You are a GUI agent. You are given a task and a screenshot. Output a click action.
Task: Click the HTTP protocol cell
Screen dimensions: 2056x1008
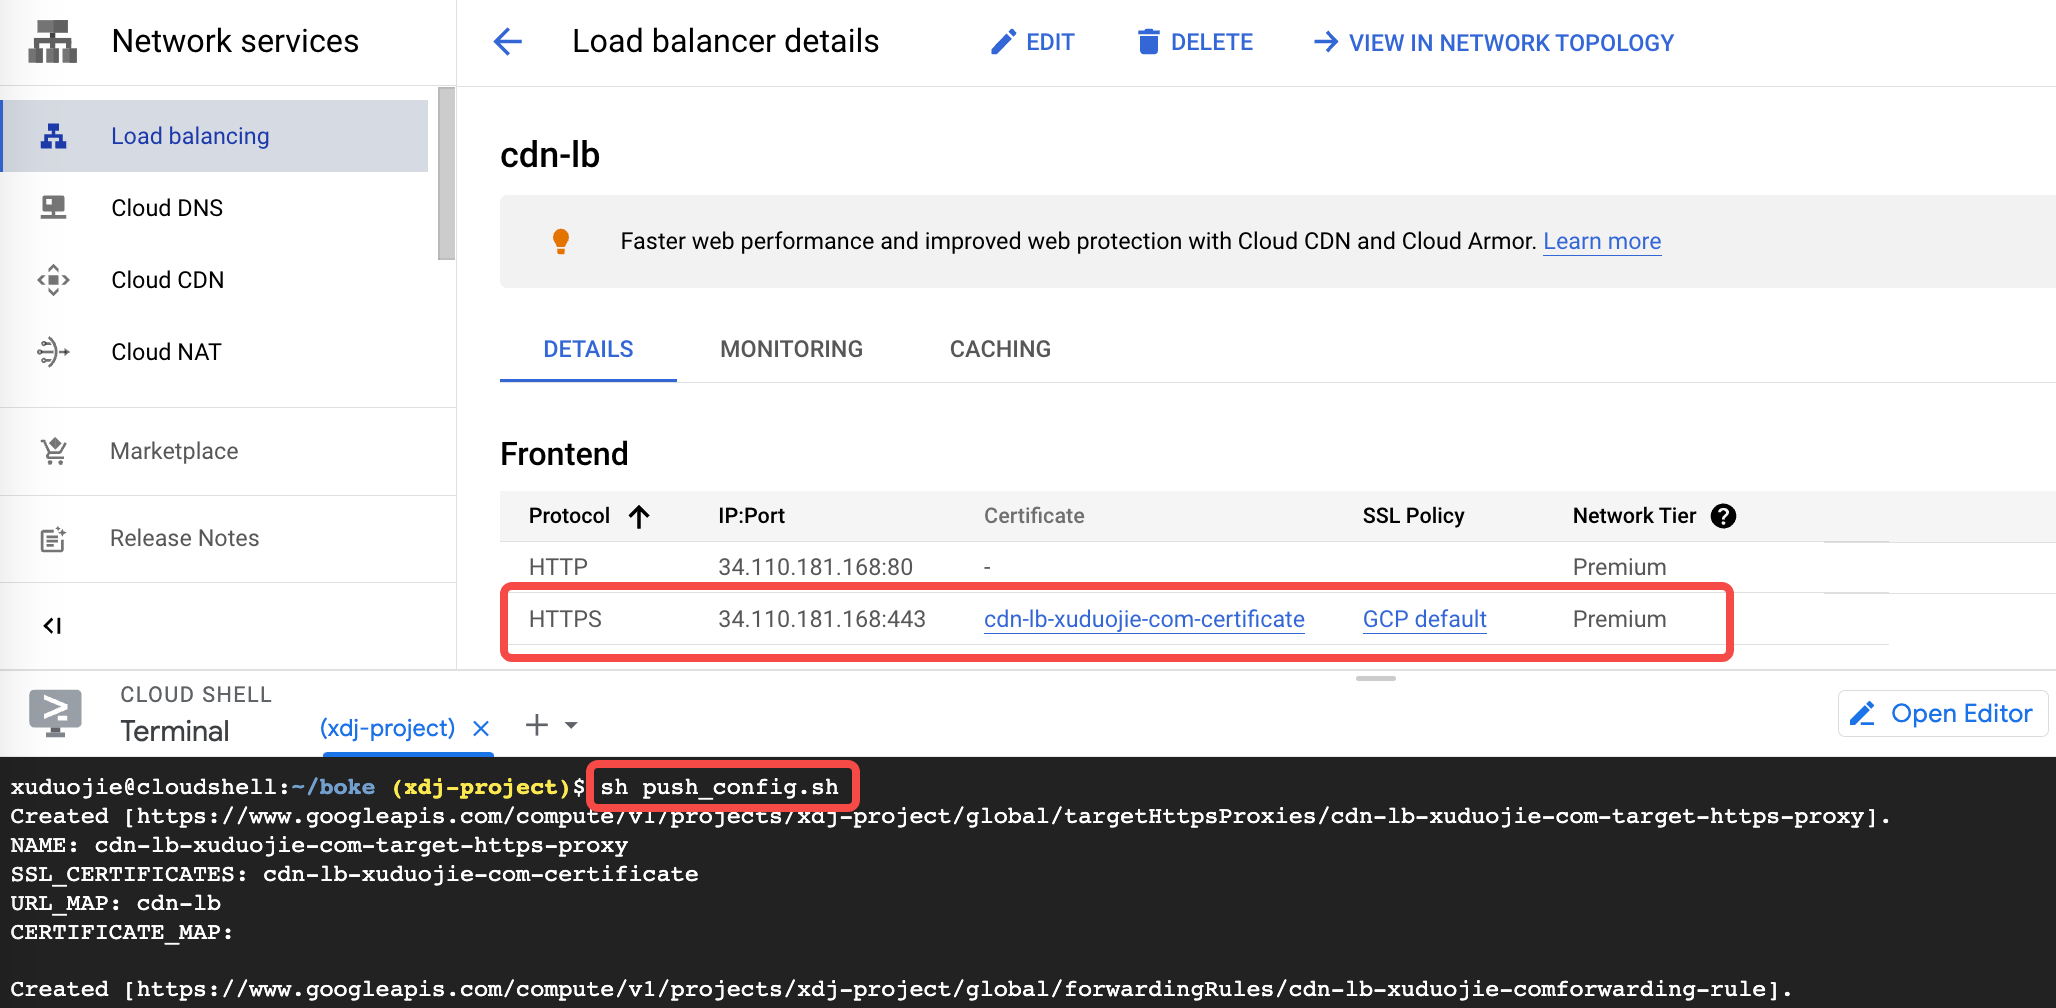[x=558, y=567]
